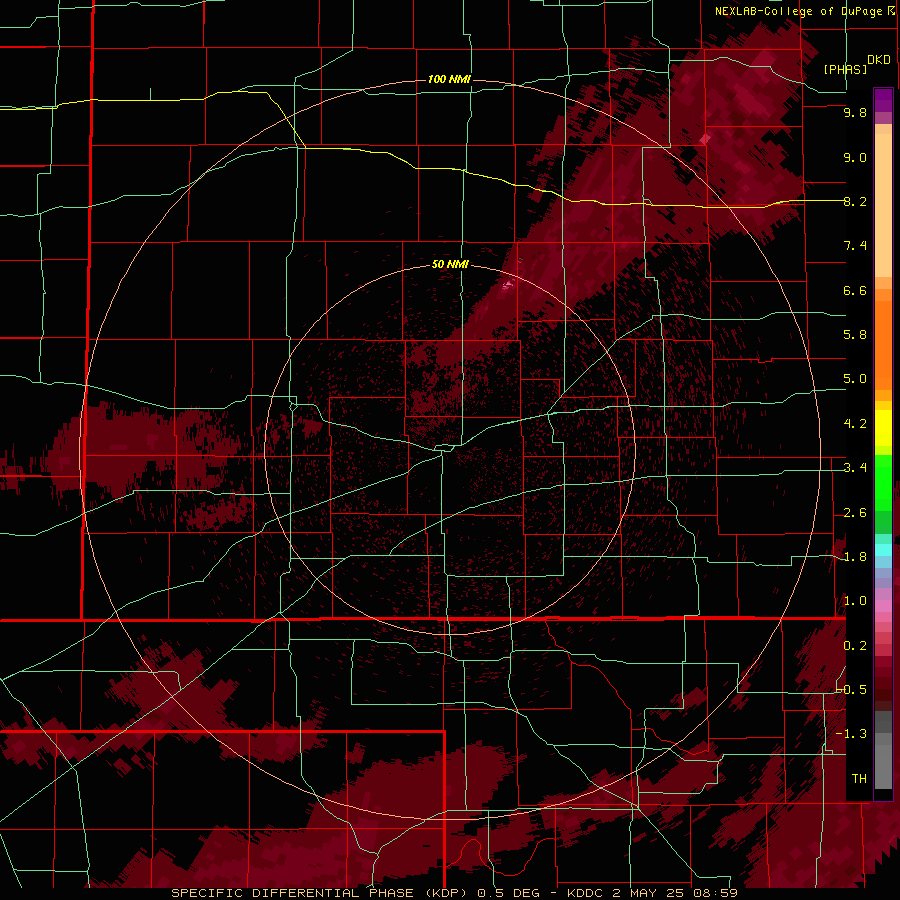Click "SPECIFIC DIFFERENTIAL PHASE" in the bottom caption
The width and height of the screenshot is (900, 900).
coord(292,893)
